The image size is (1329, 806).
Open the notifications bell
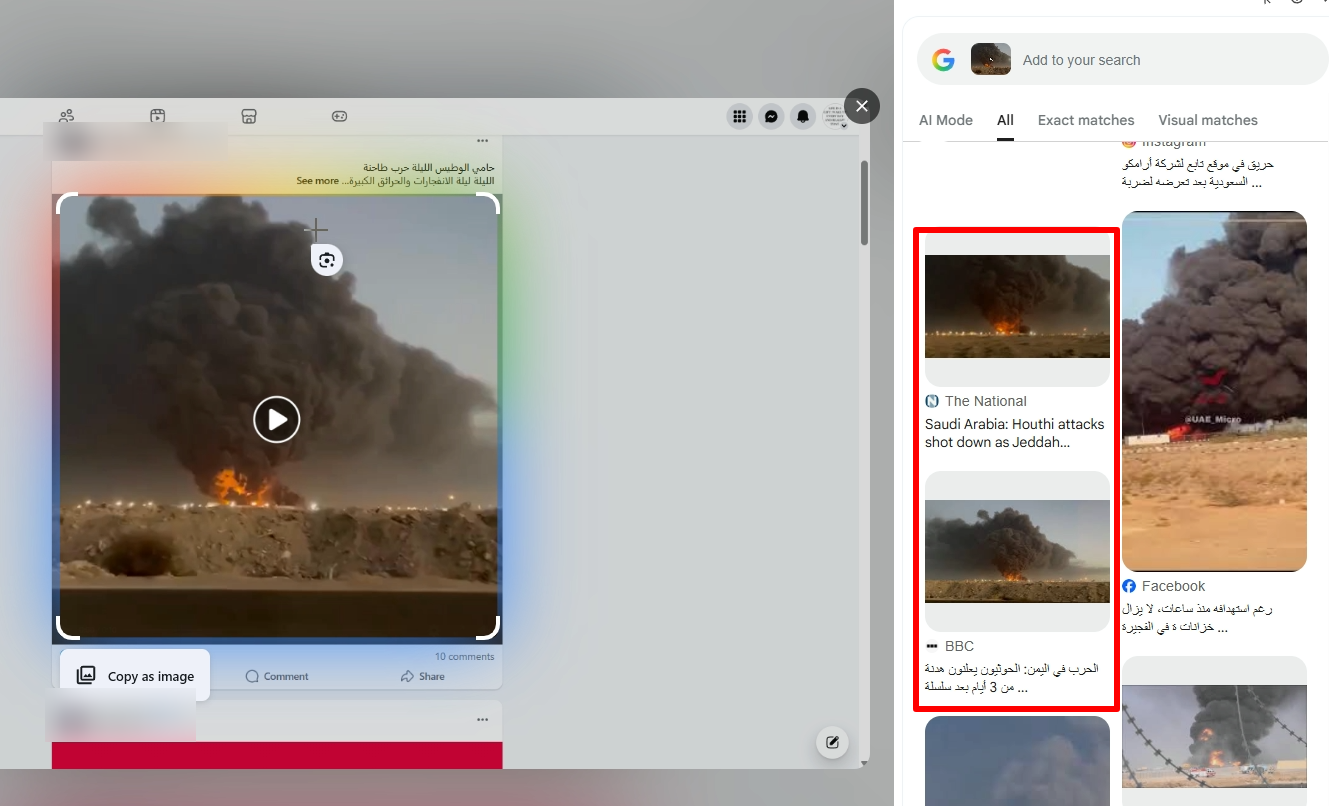click(x=803, y=116)
